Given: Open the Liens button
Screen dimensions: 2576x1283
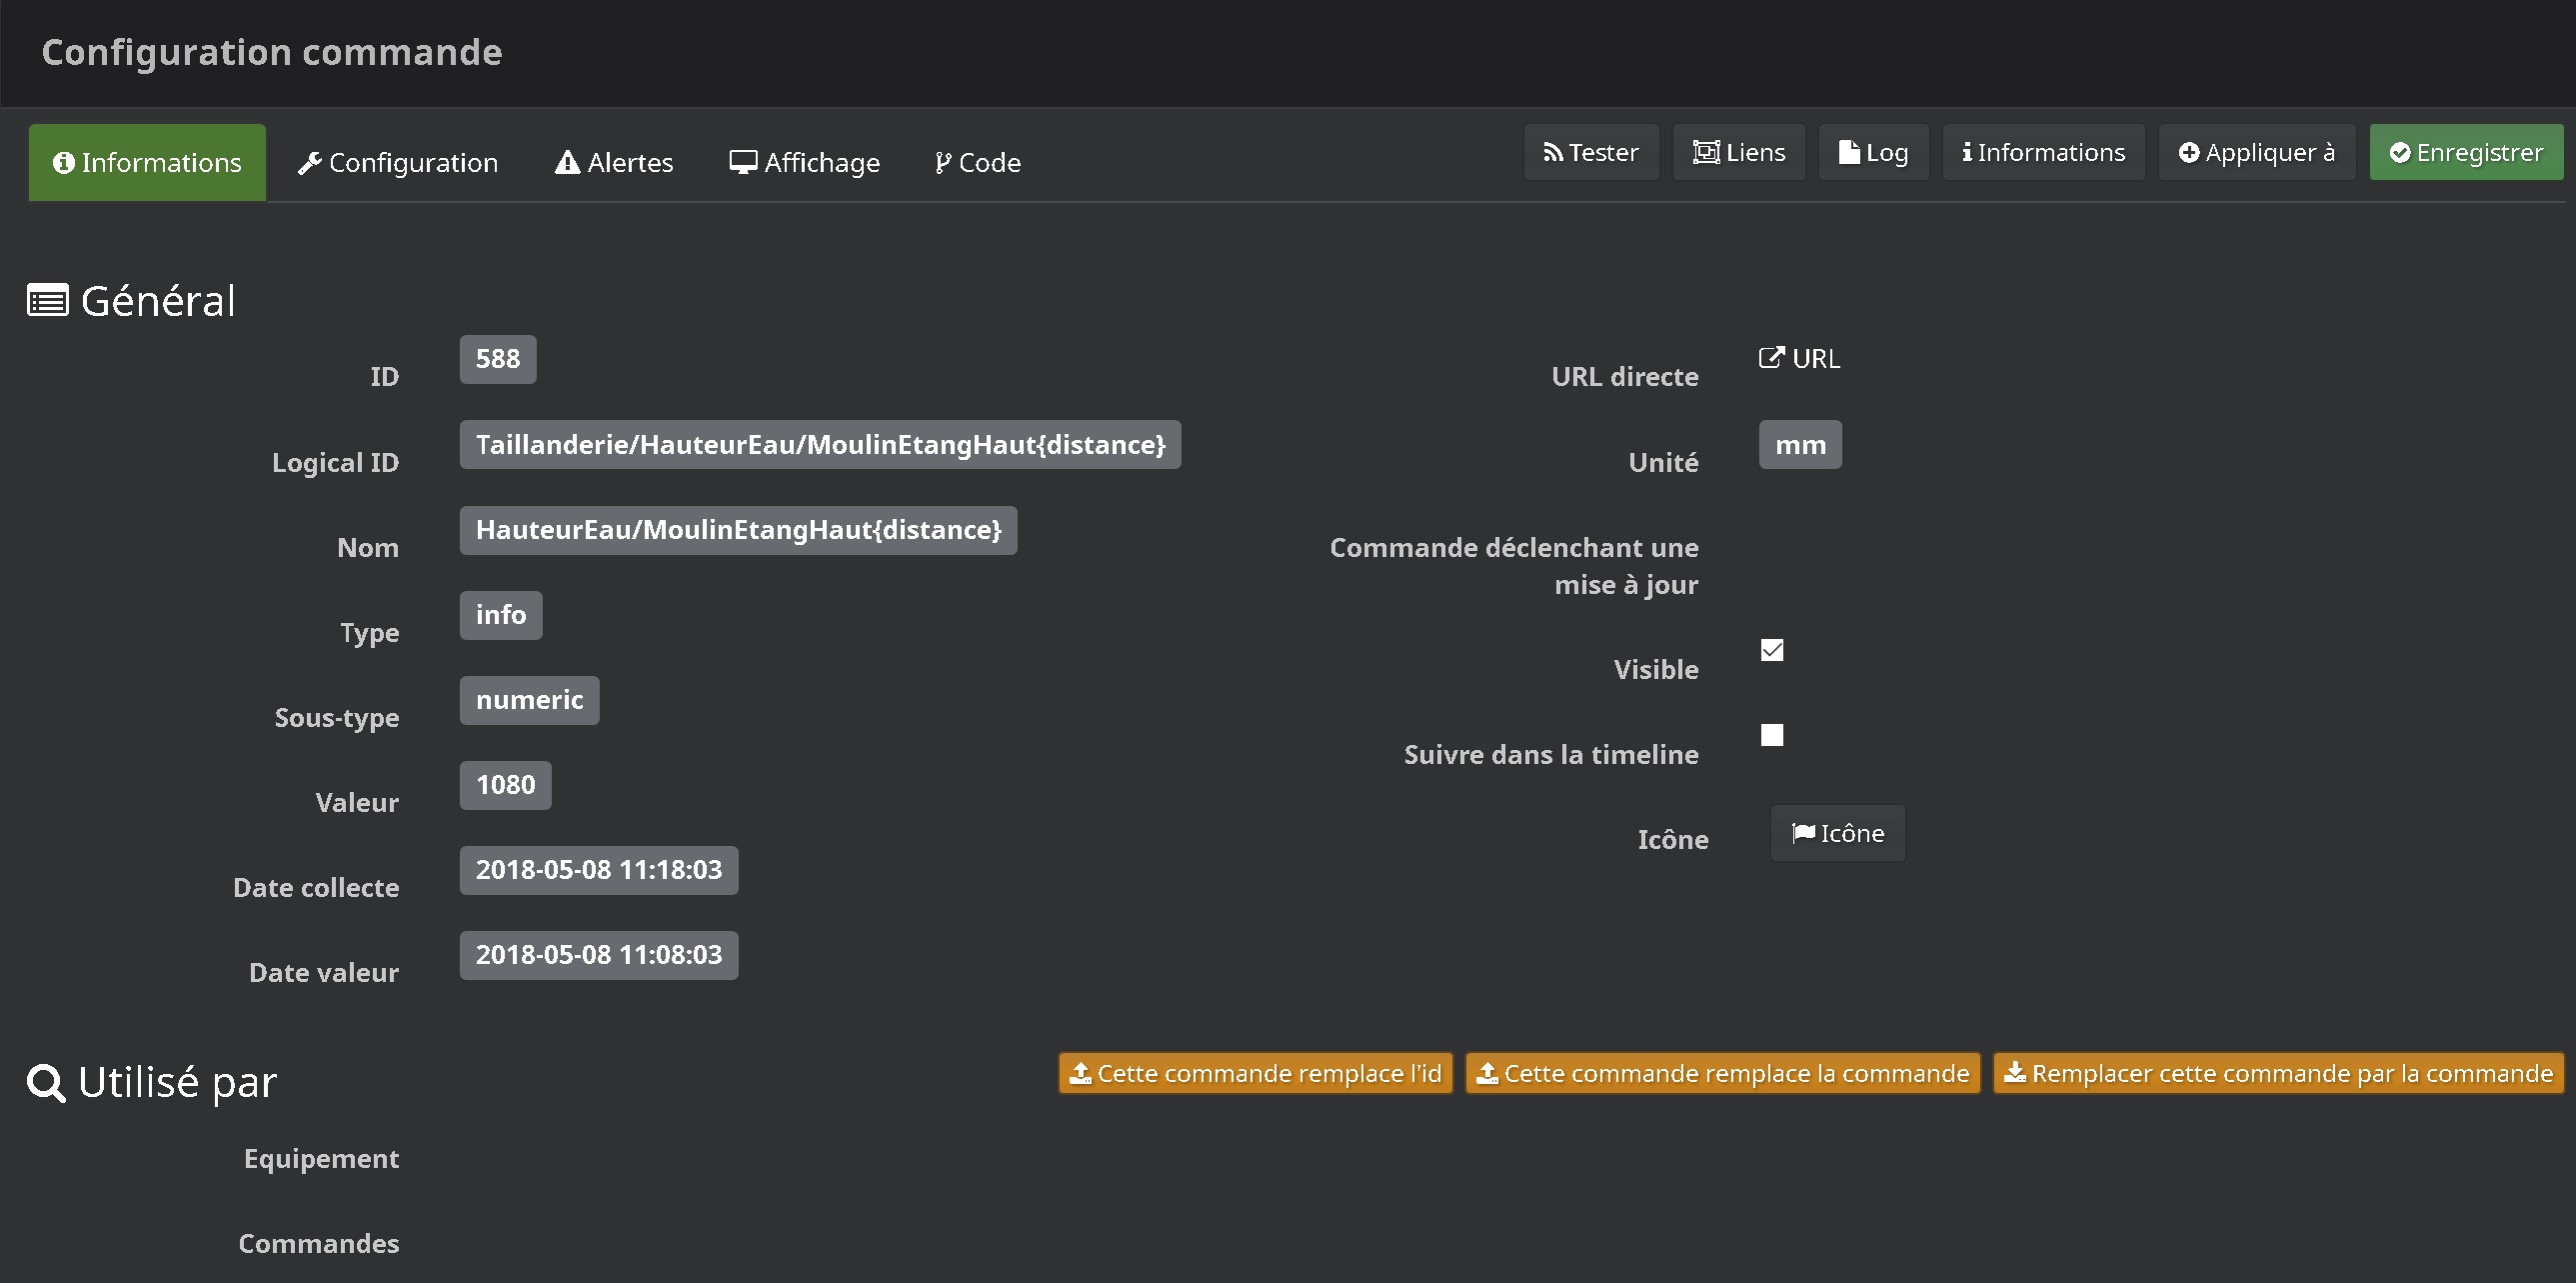Looking at the screenshot, I should pos(1739,152).
